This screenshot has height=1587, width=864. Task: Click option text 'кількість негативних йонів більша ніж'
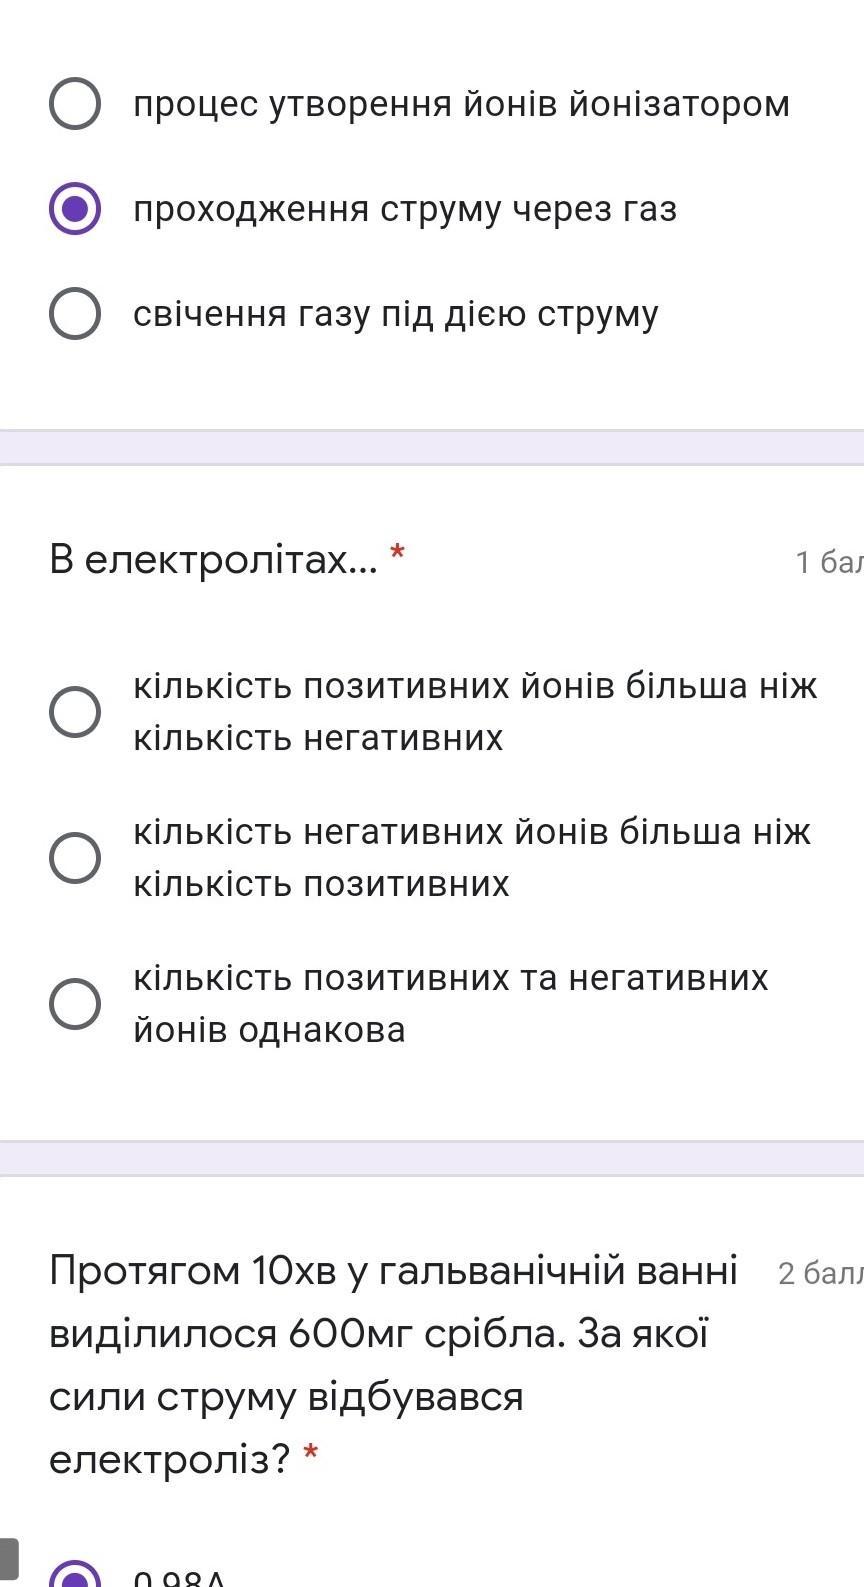pyautogui.click(x=472, y=832)
